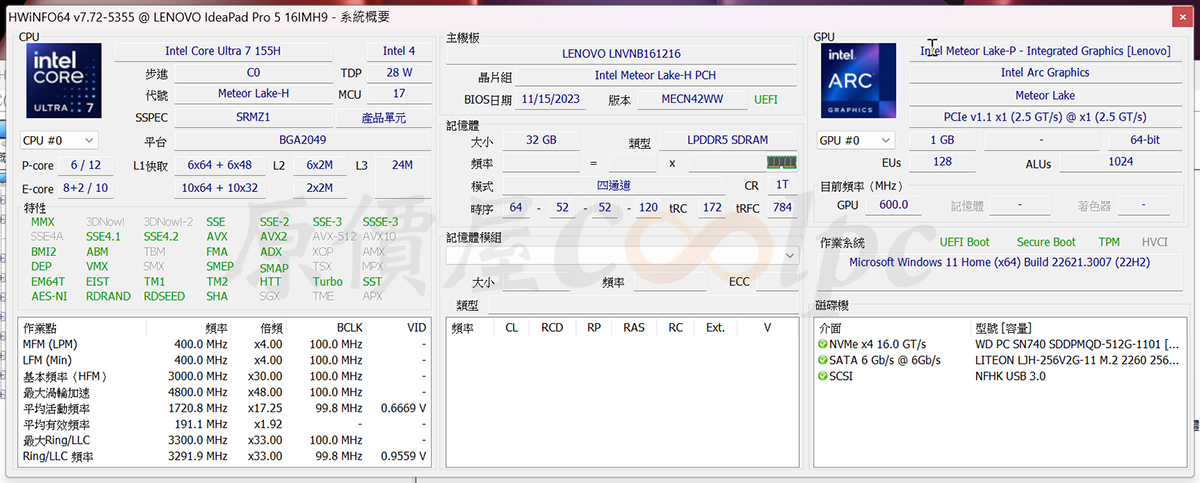Click the PCIe v1.1 x1 bus field
This screenshot has height=483, width=1200.
coord(1045,118)
